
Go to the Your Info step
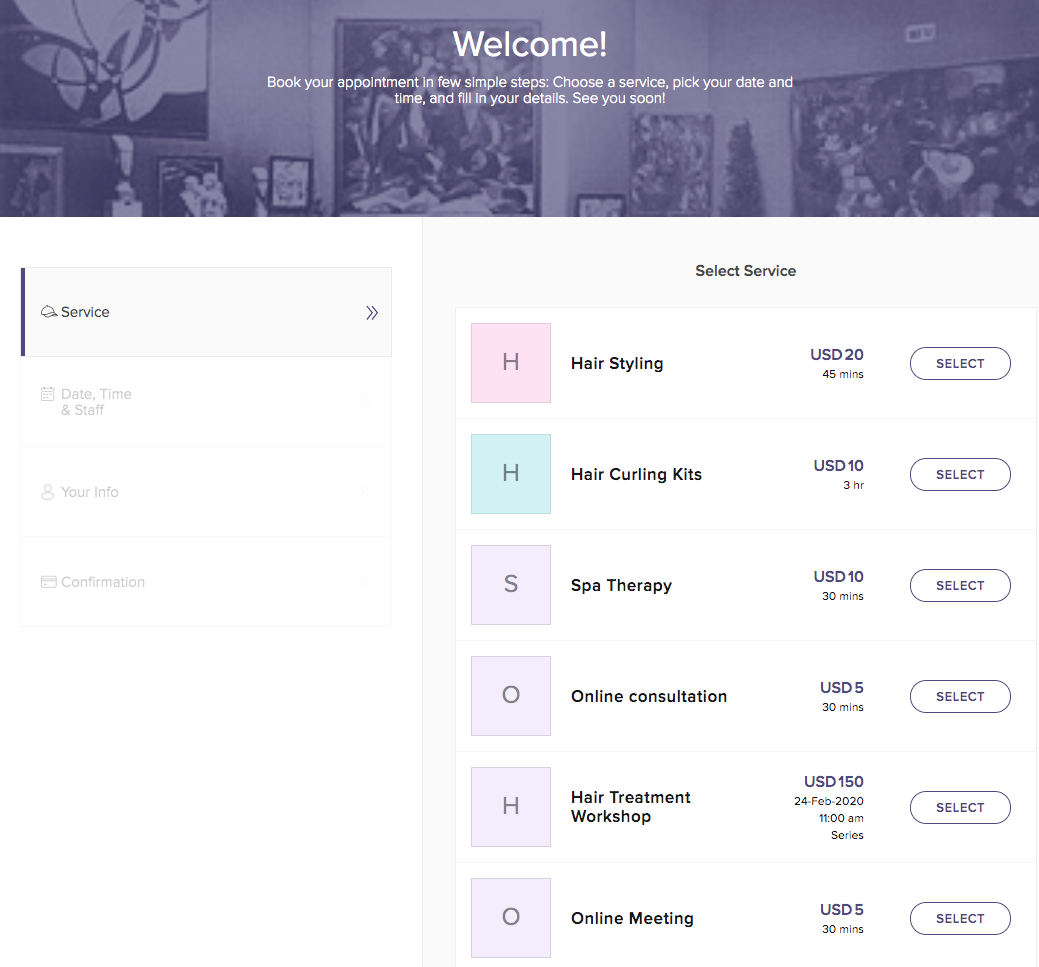tap(90, 492)
